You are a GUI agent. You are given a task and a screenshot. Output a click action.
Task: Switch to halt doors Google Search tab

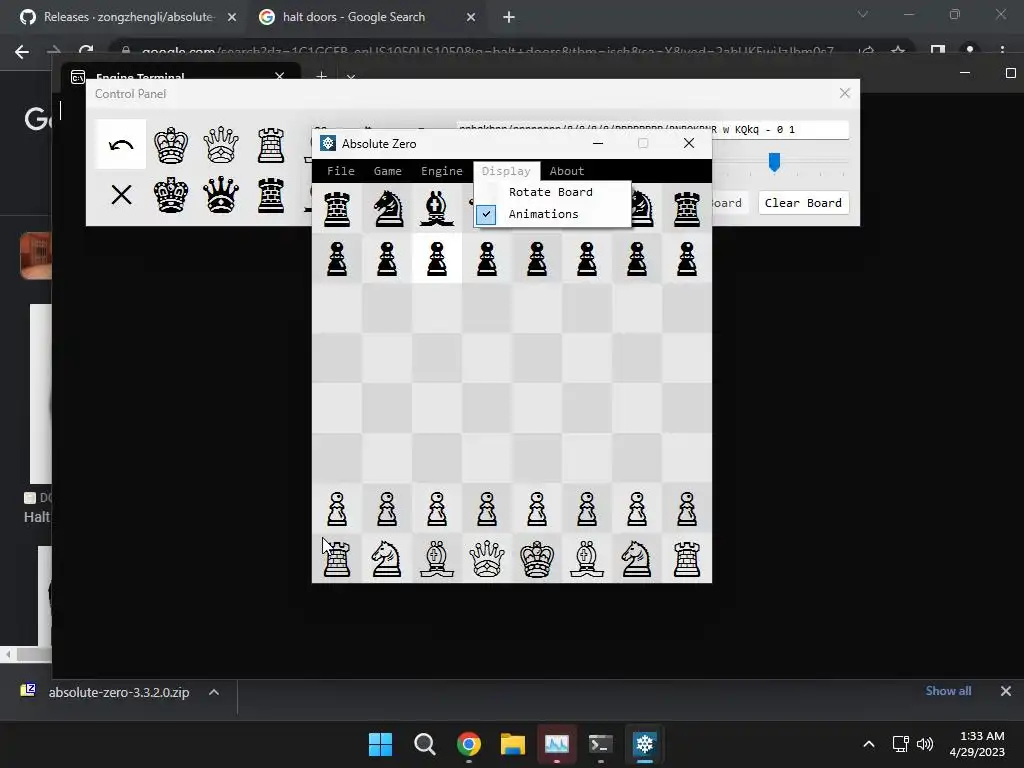tap(368, 17)
